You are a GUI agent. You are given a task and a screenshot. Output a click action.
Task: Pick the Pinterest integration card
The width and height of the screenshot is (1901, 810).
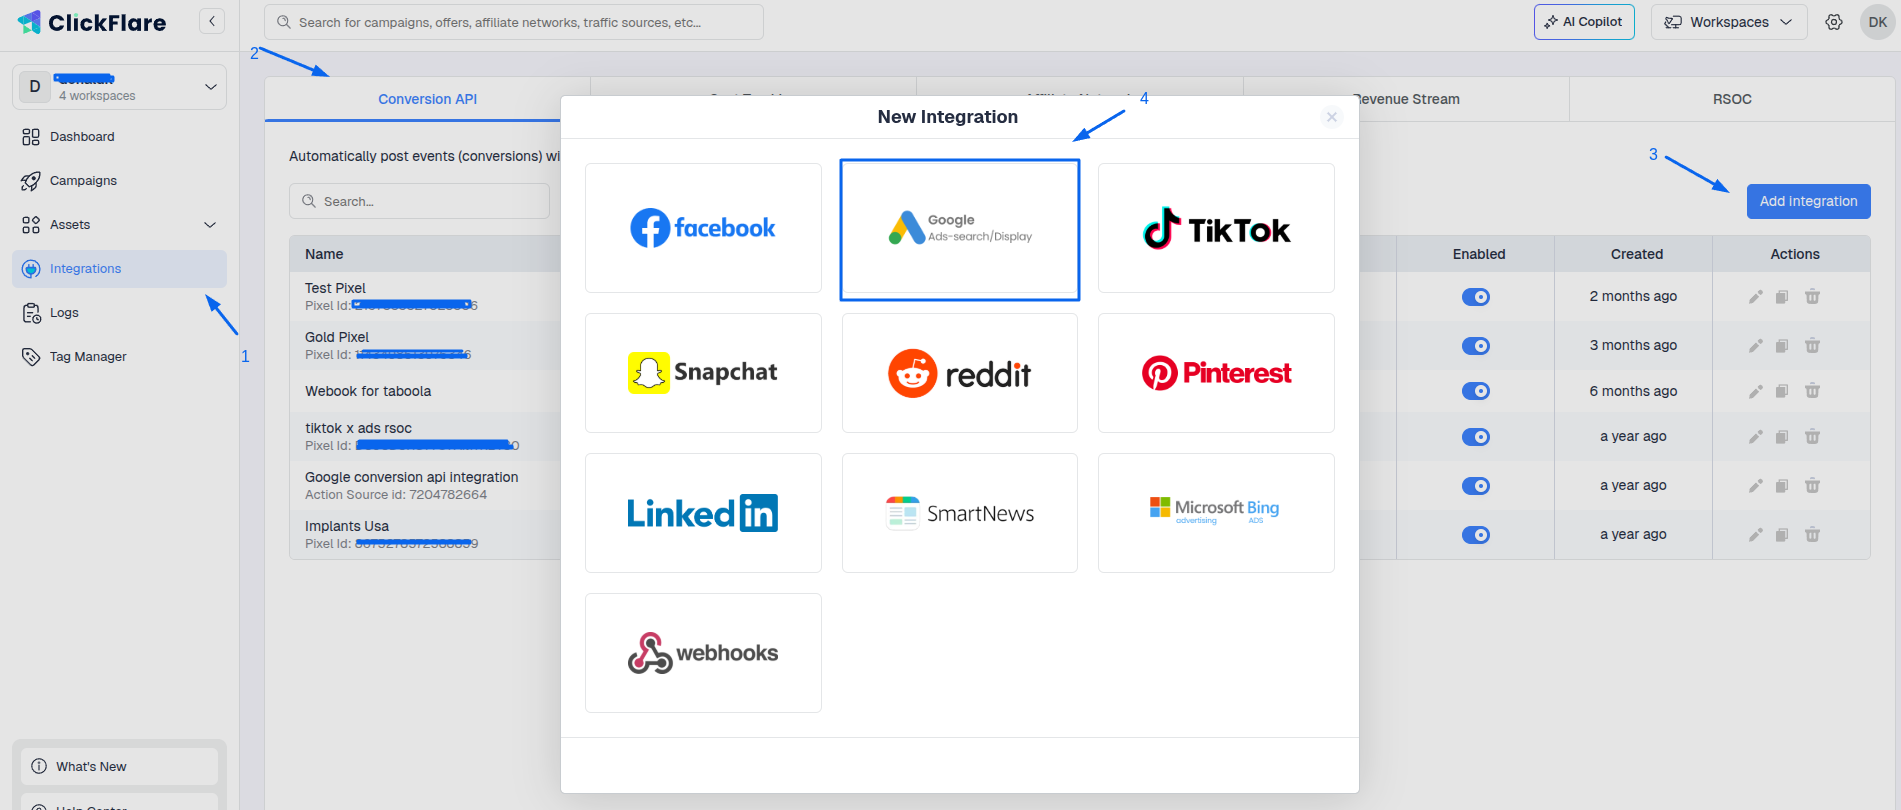[1216, 373]
